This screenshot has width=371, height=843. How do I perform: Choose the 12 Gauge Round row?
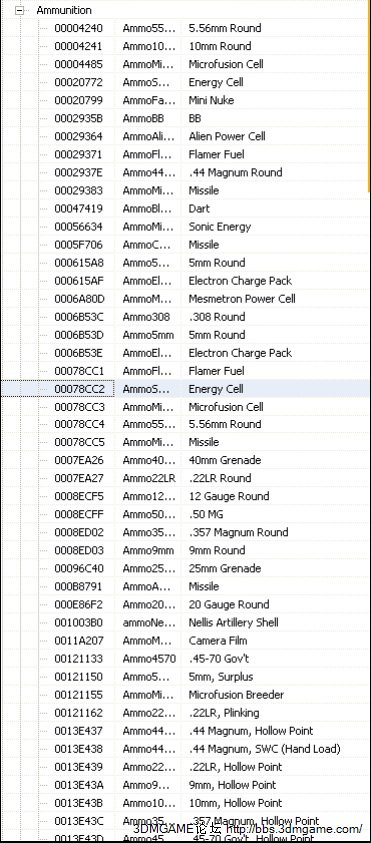pos(184,496)
